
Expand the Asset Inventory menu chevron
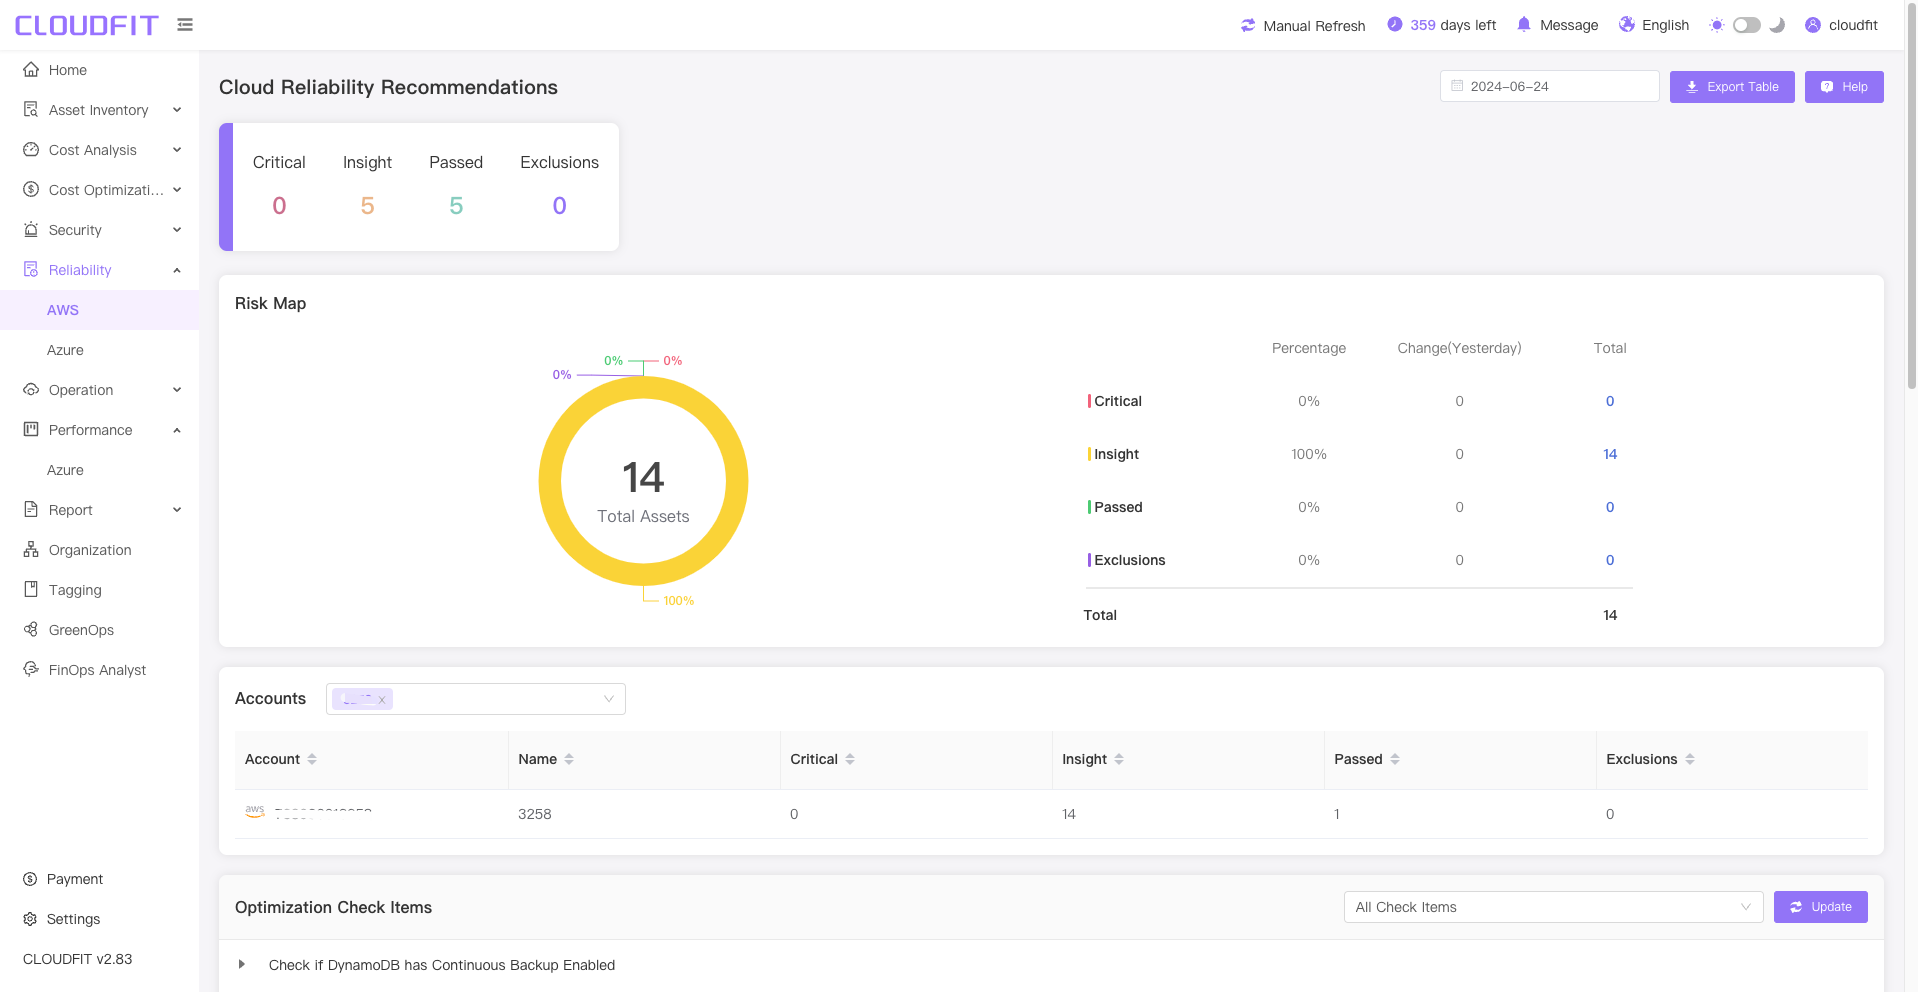[177, 110]
